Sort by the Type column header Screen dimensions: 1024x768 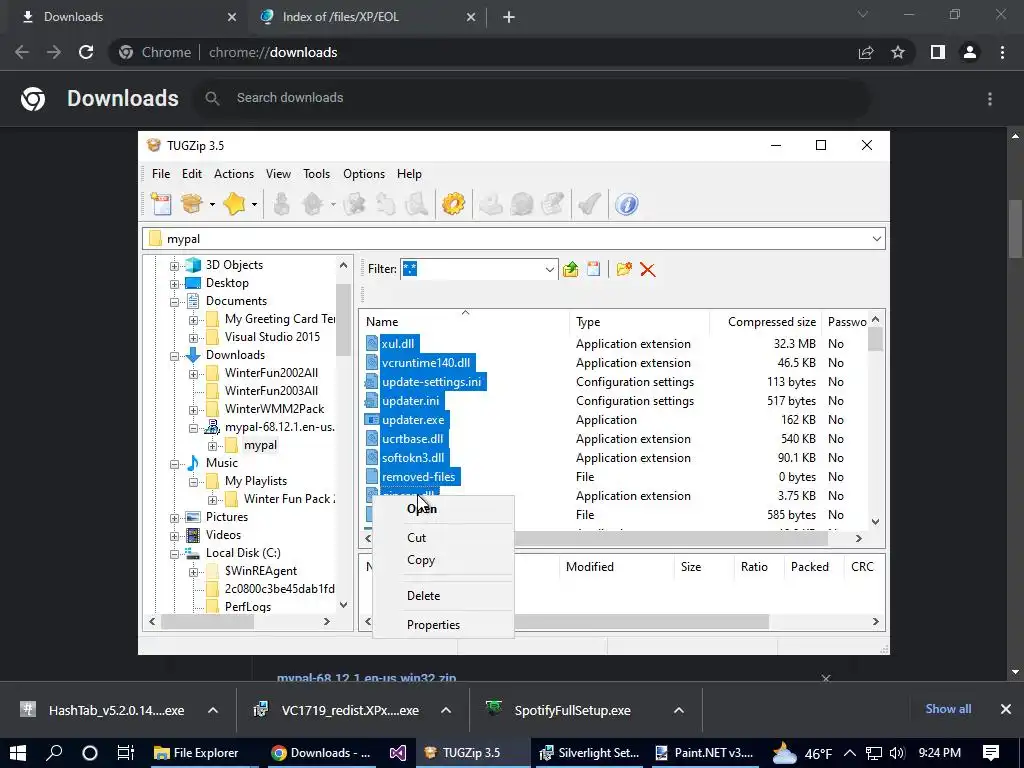point(639,322)
